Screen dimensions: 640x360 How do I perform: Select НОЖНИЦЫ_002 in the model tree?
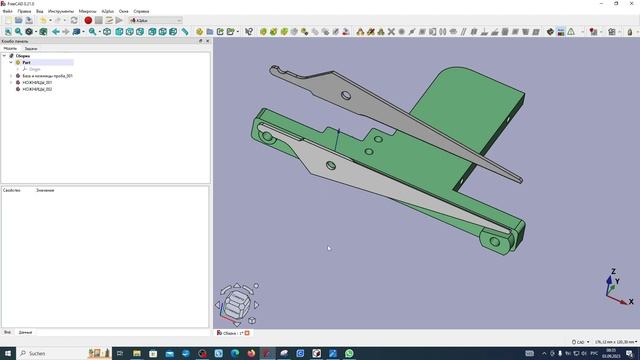pyautogui.click(x=37, y=89)
